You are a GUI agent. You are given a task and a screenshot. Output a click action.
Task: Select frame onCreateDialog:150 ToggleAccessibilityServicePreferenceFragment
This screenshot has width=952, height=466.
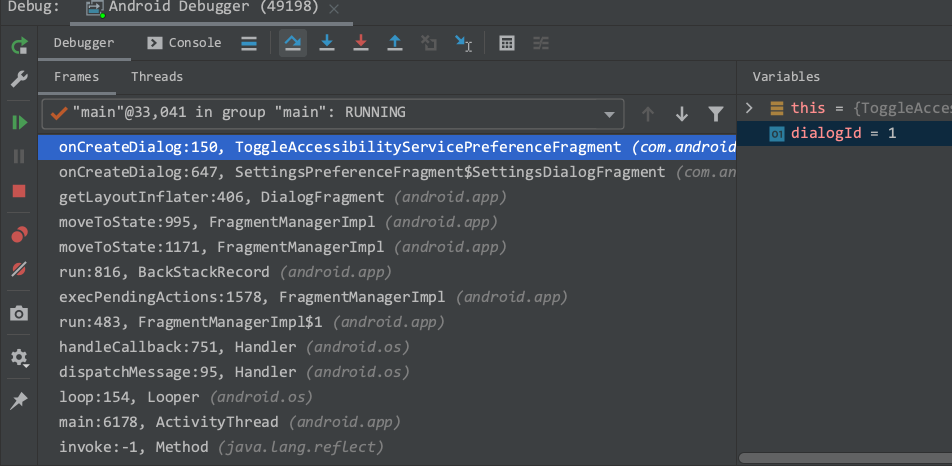pos(387,147)
